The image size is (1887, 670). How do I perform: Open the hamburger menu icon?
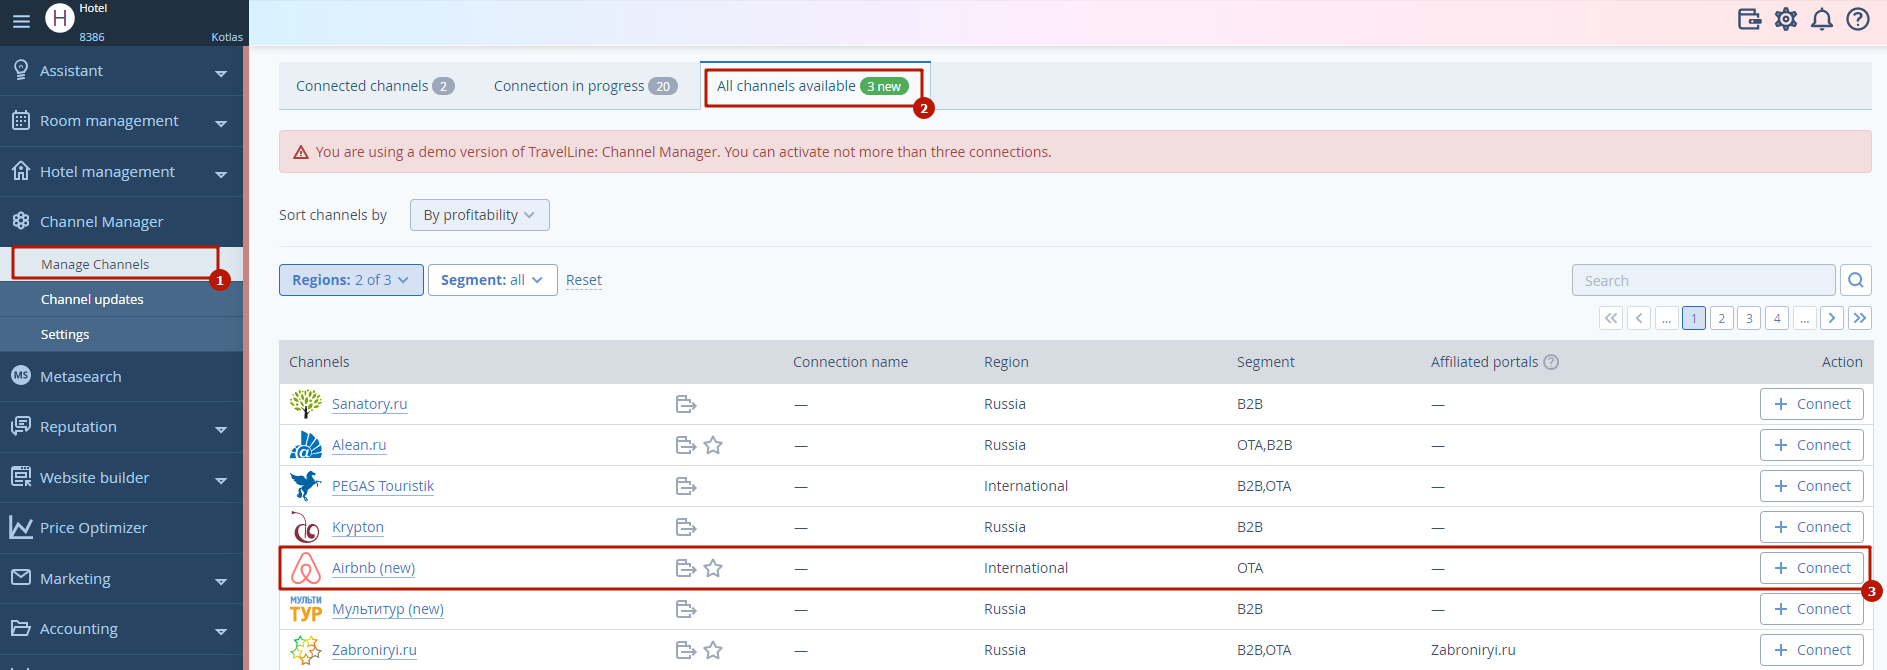[x=21, y=20]
